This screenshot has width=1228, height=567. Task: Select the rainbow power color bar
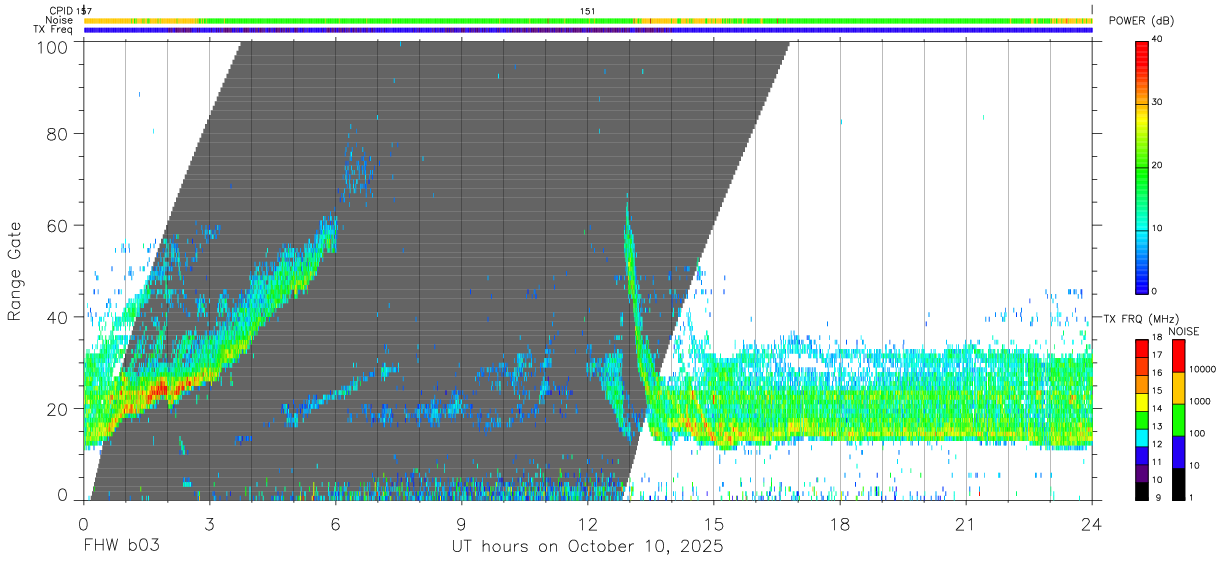1142,166
